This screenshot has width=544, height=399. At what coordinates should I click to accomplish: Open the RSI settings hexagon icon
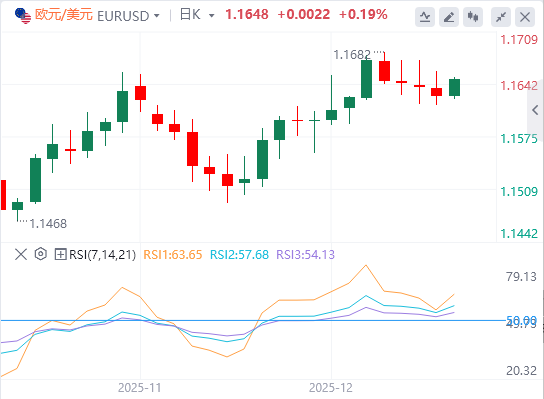pos(41,254)
